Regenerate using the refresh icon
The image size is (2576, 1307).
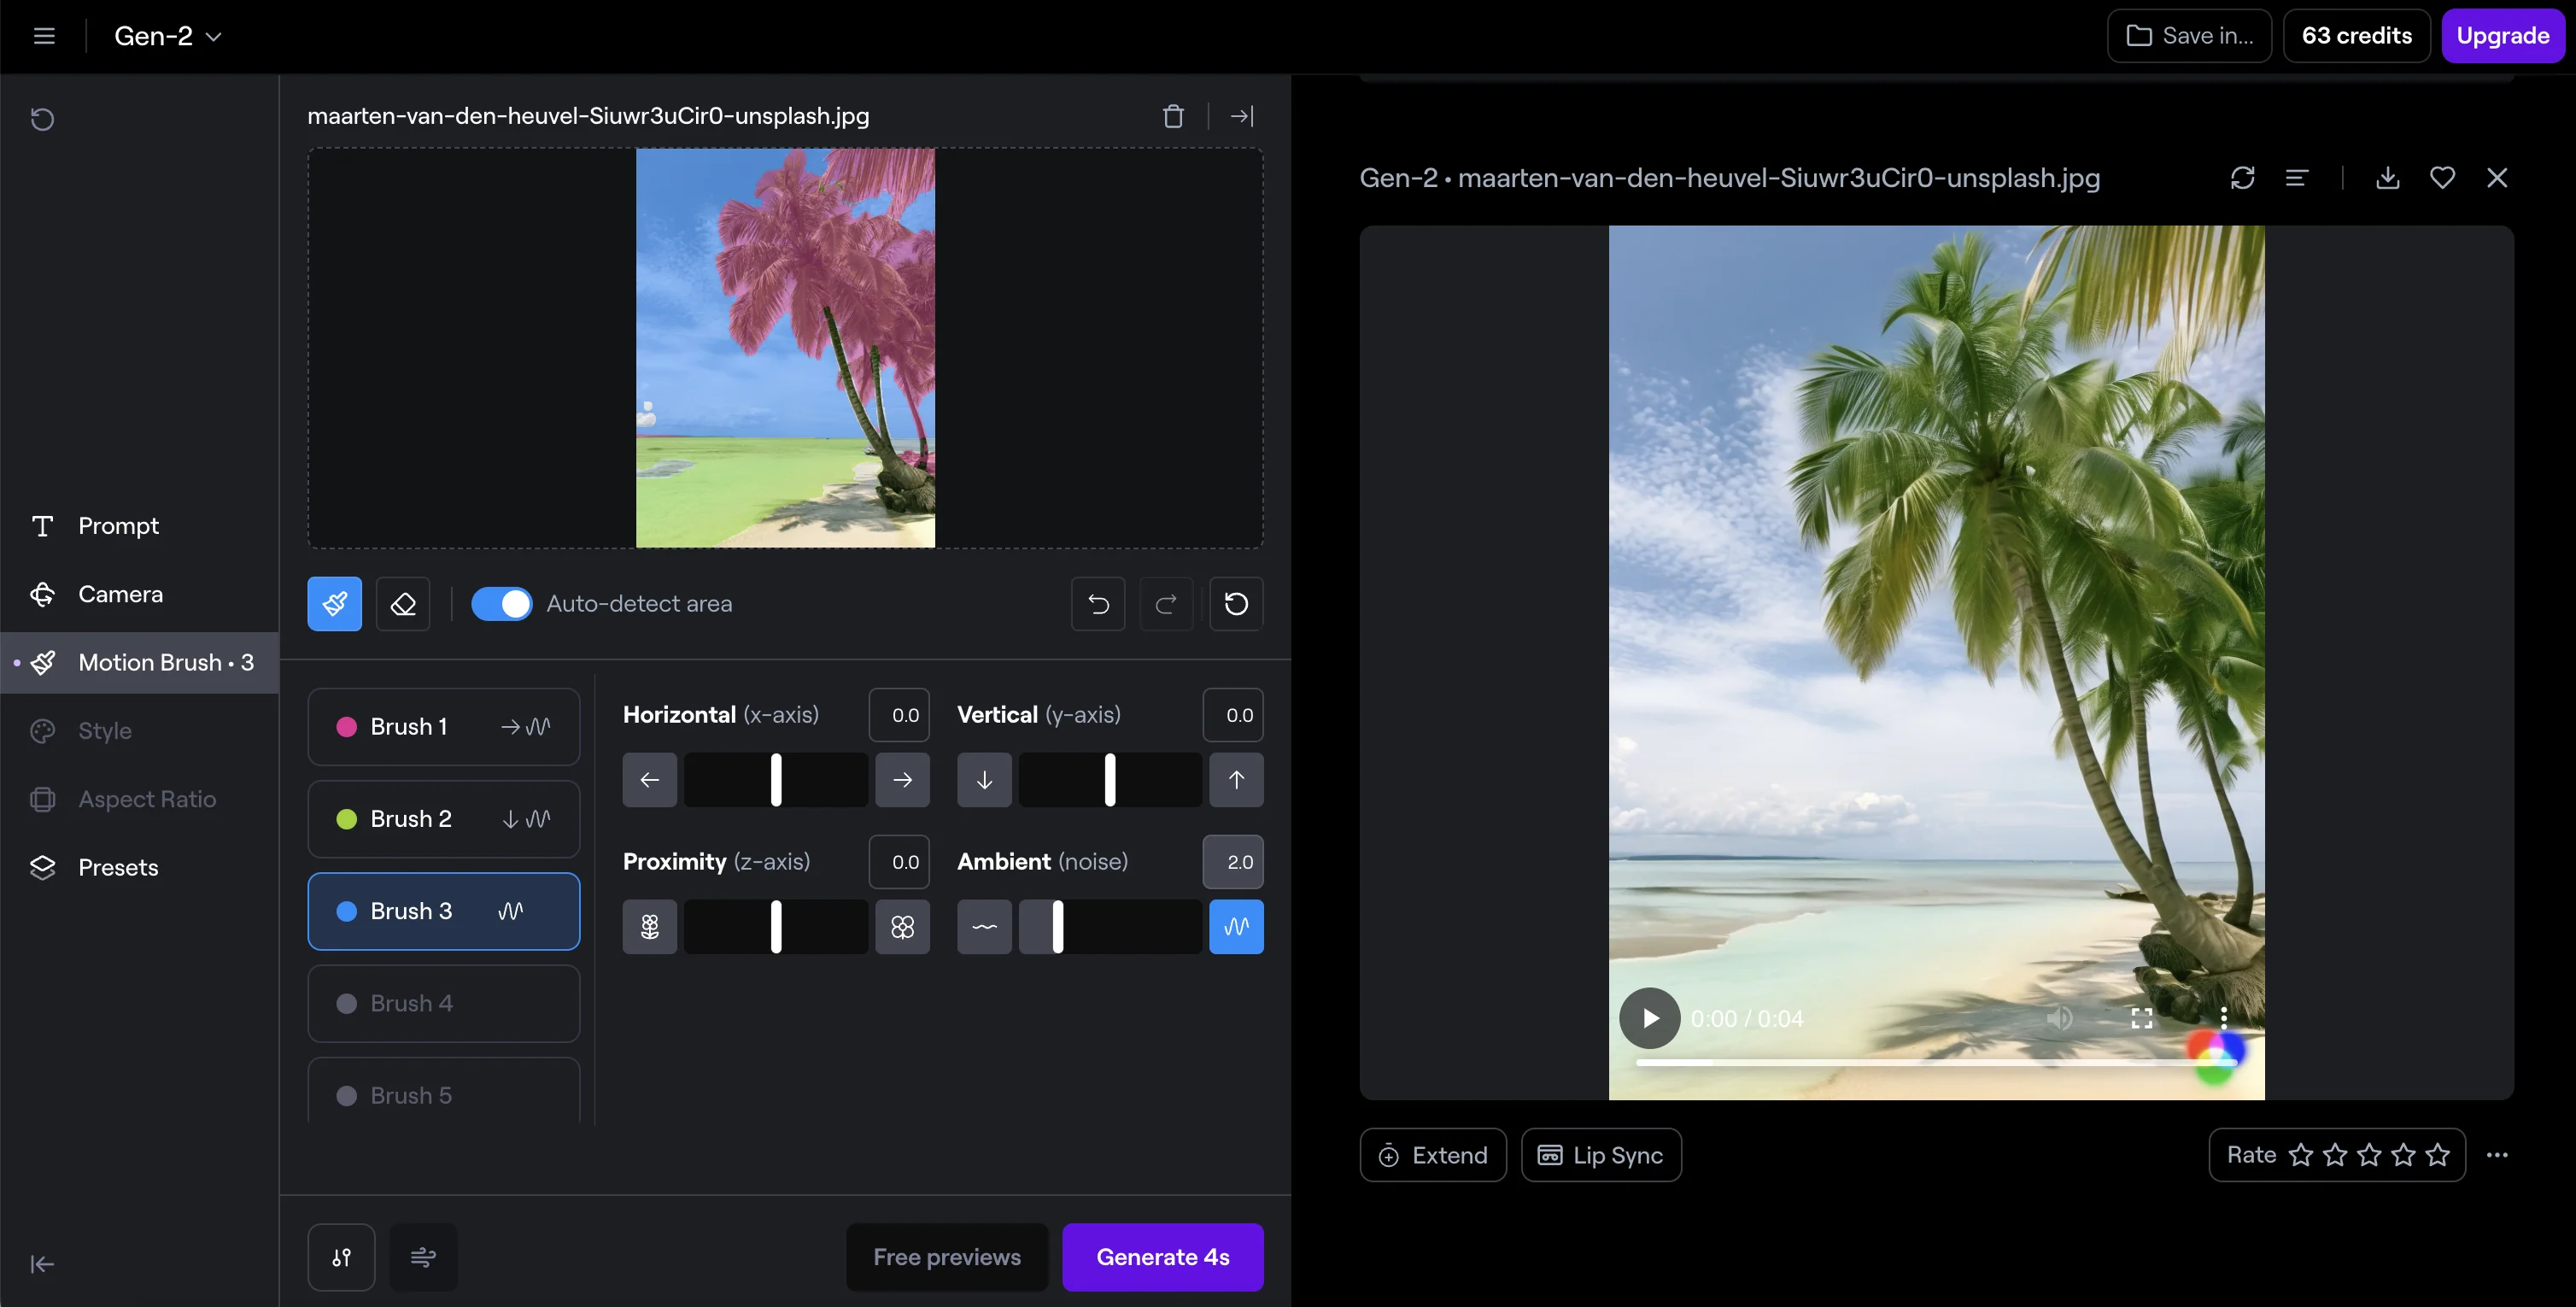coord(2242,178)
